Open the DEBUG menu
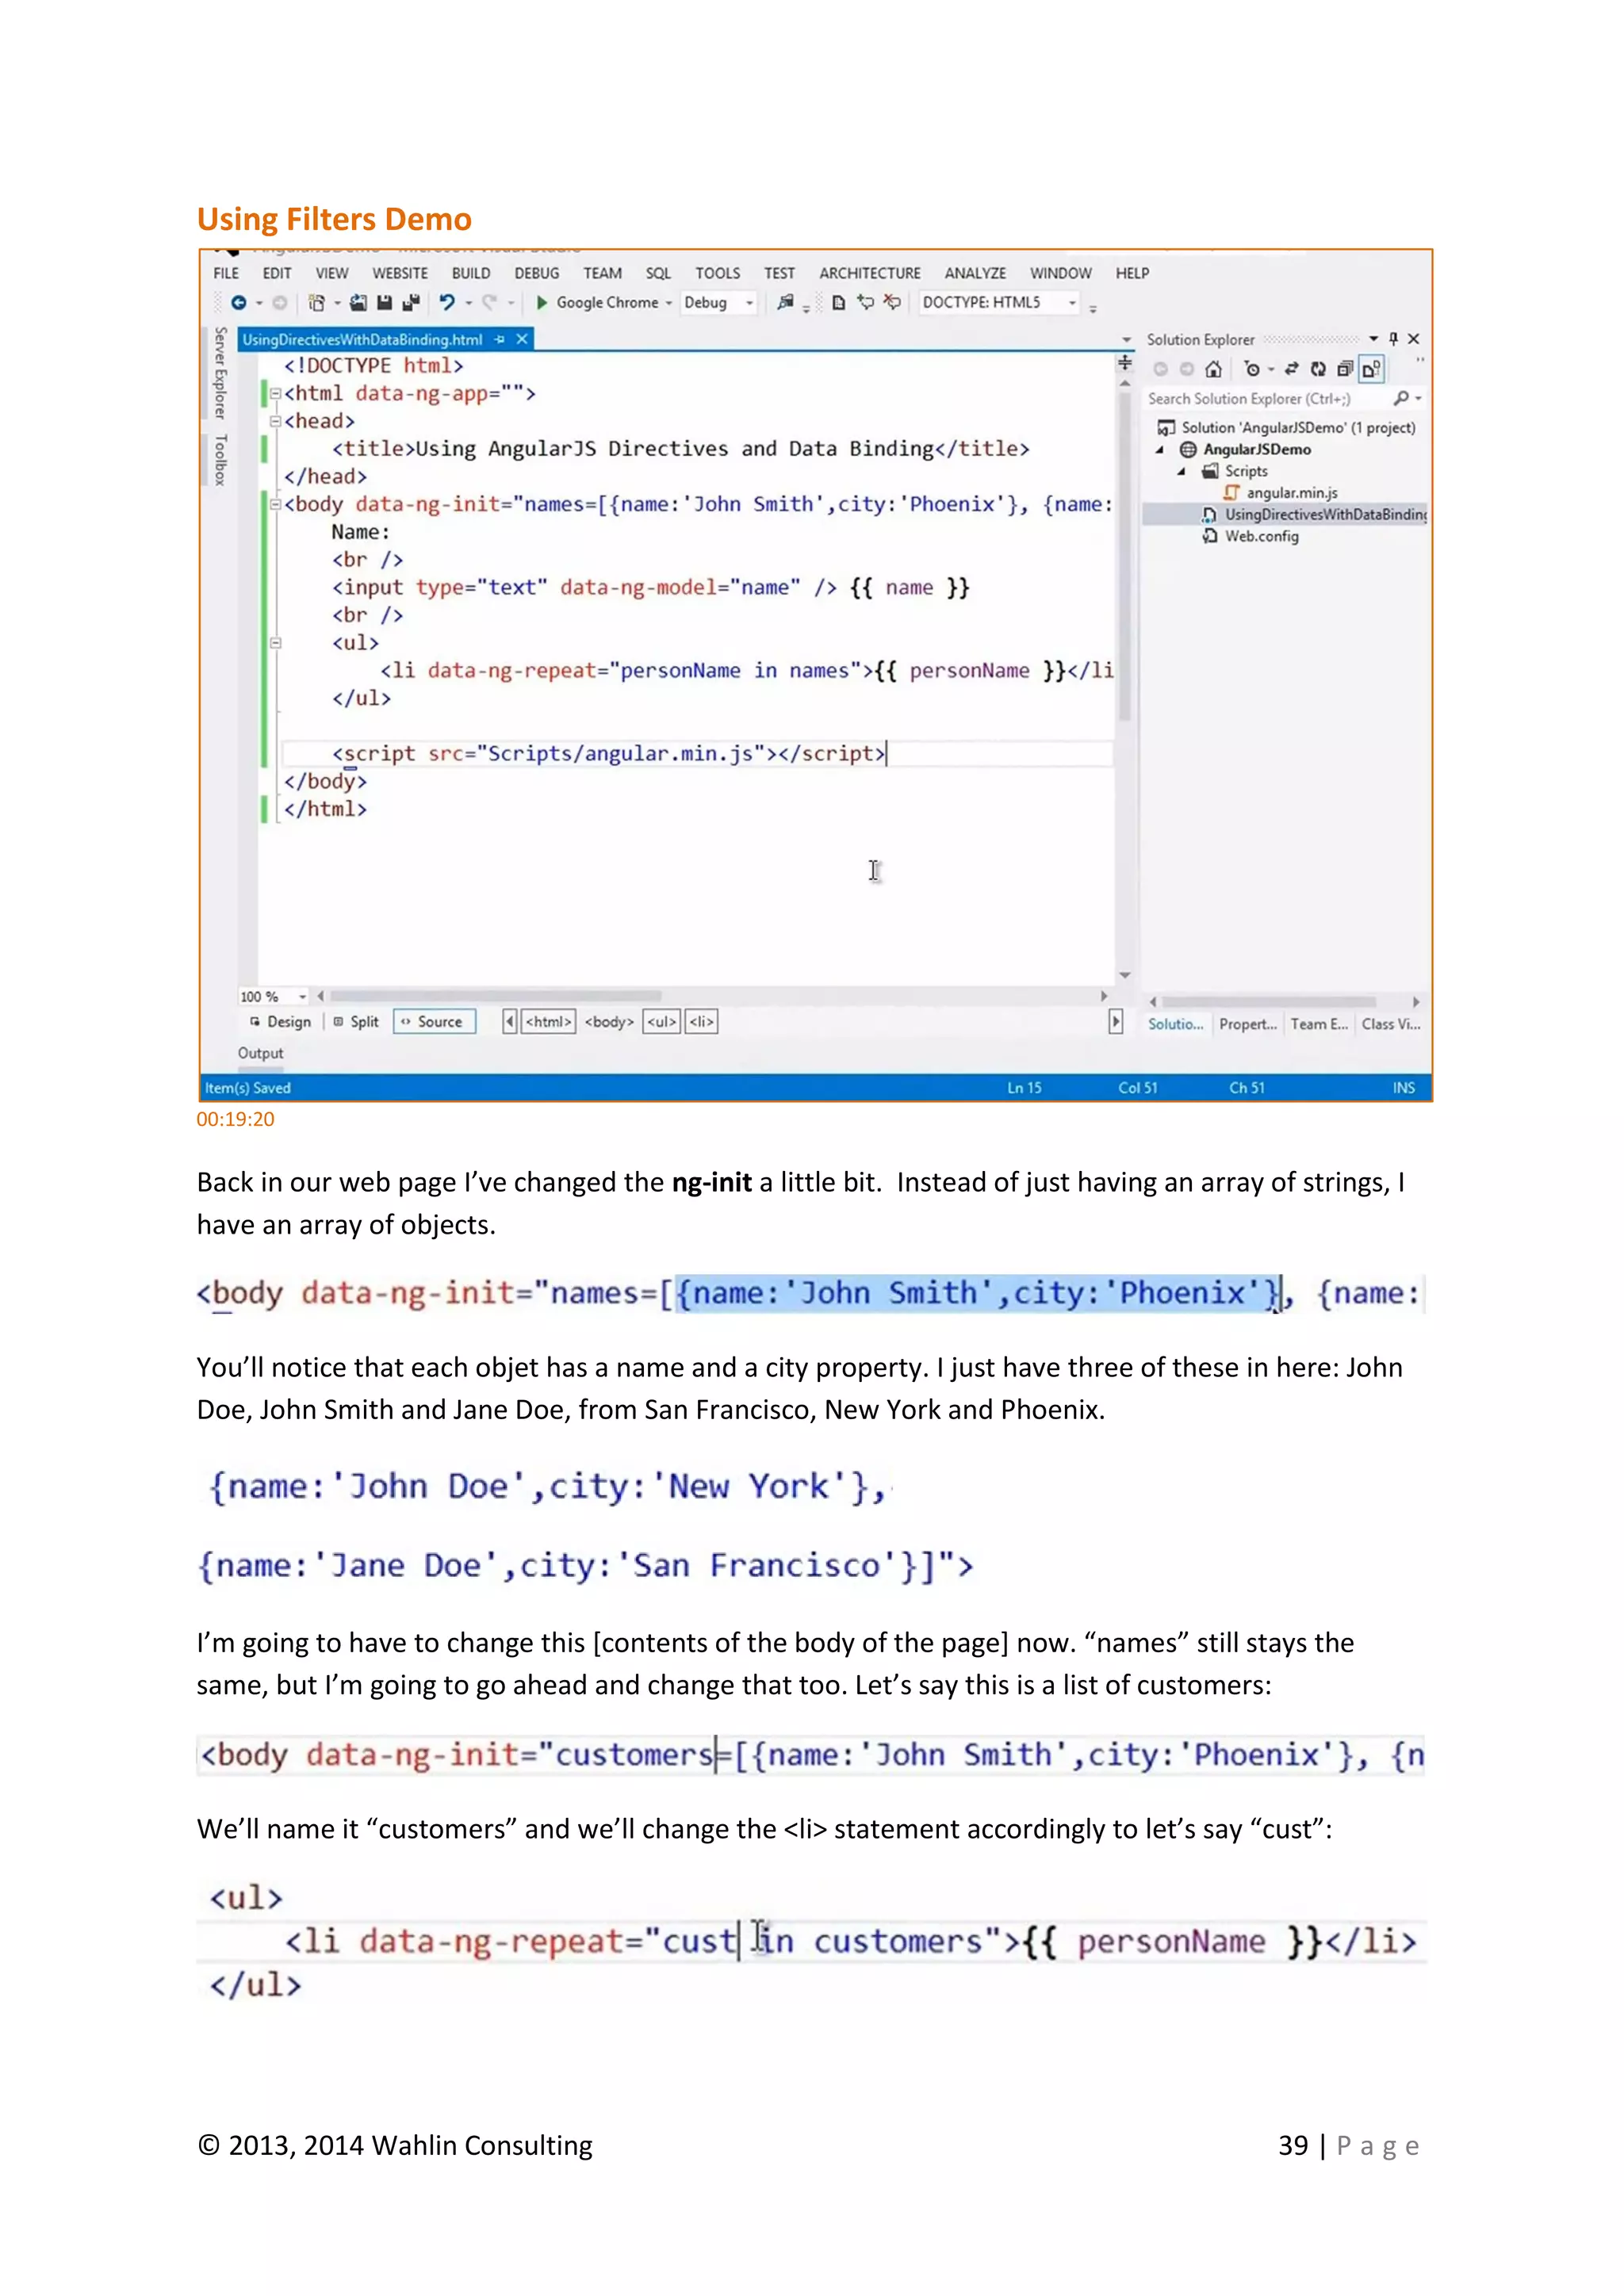Screen dimensions: 1624x2296 click(537, 273)
